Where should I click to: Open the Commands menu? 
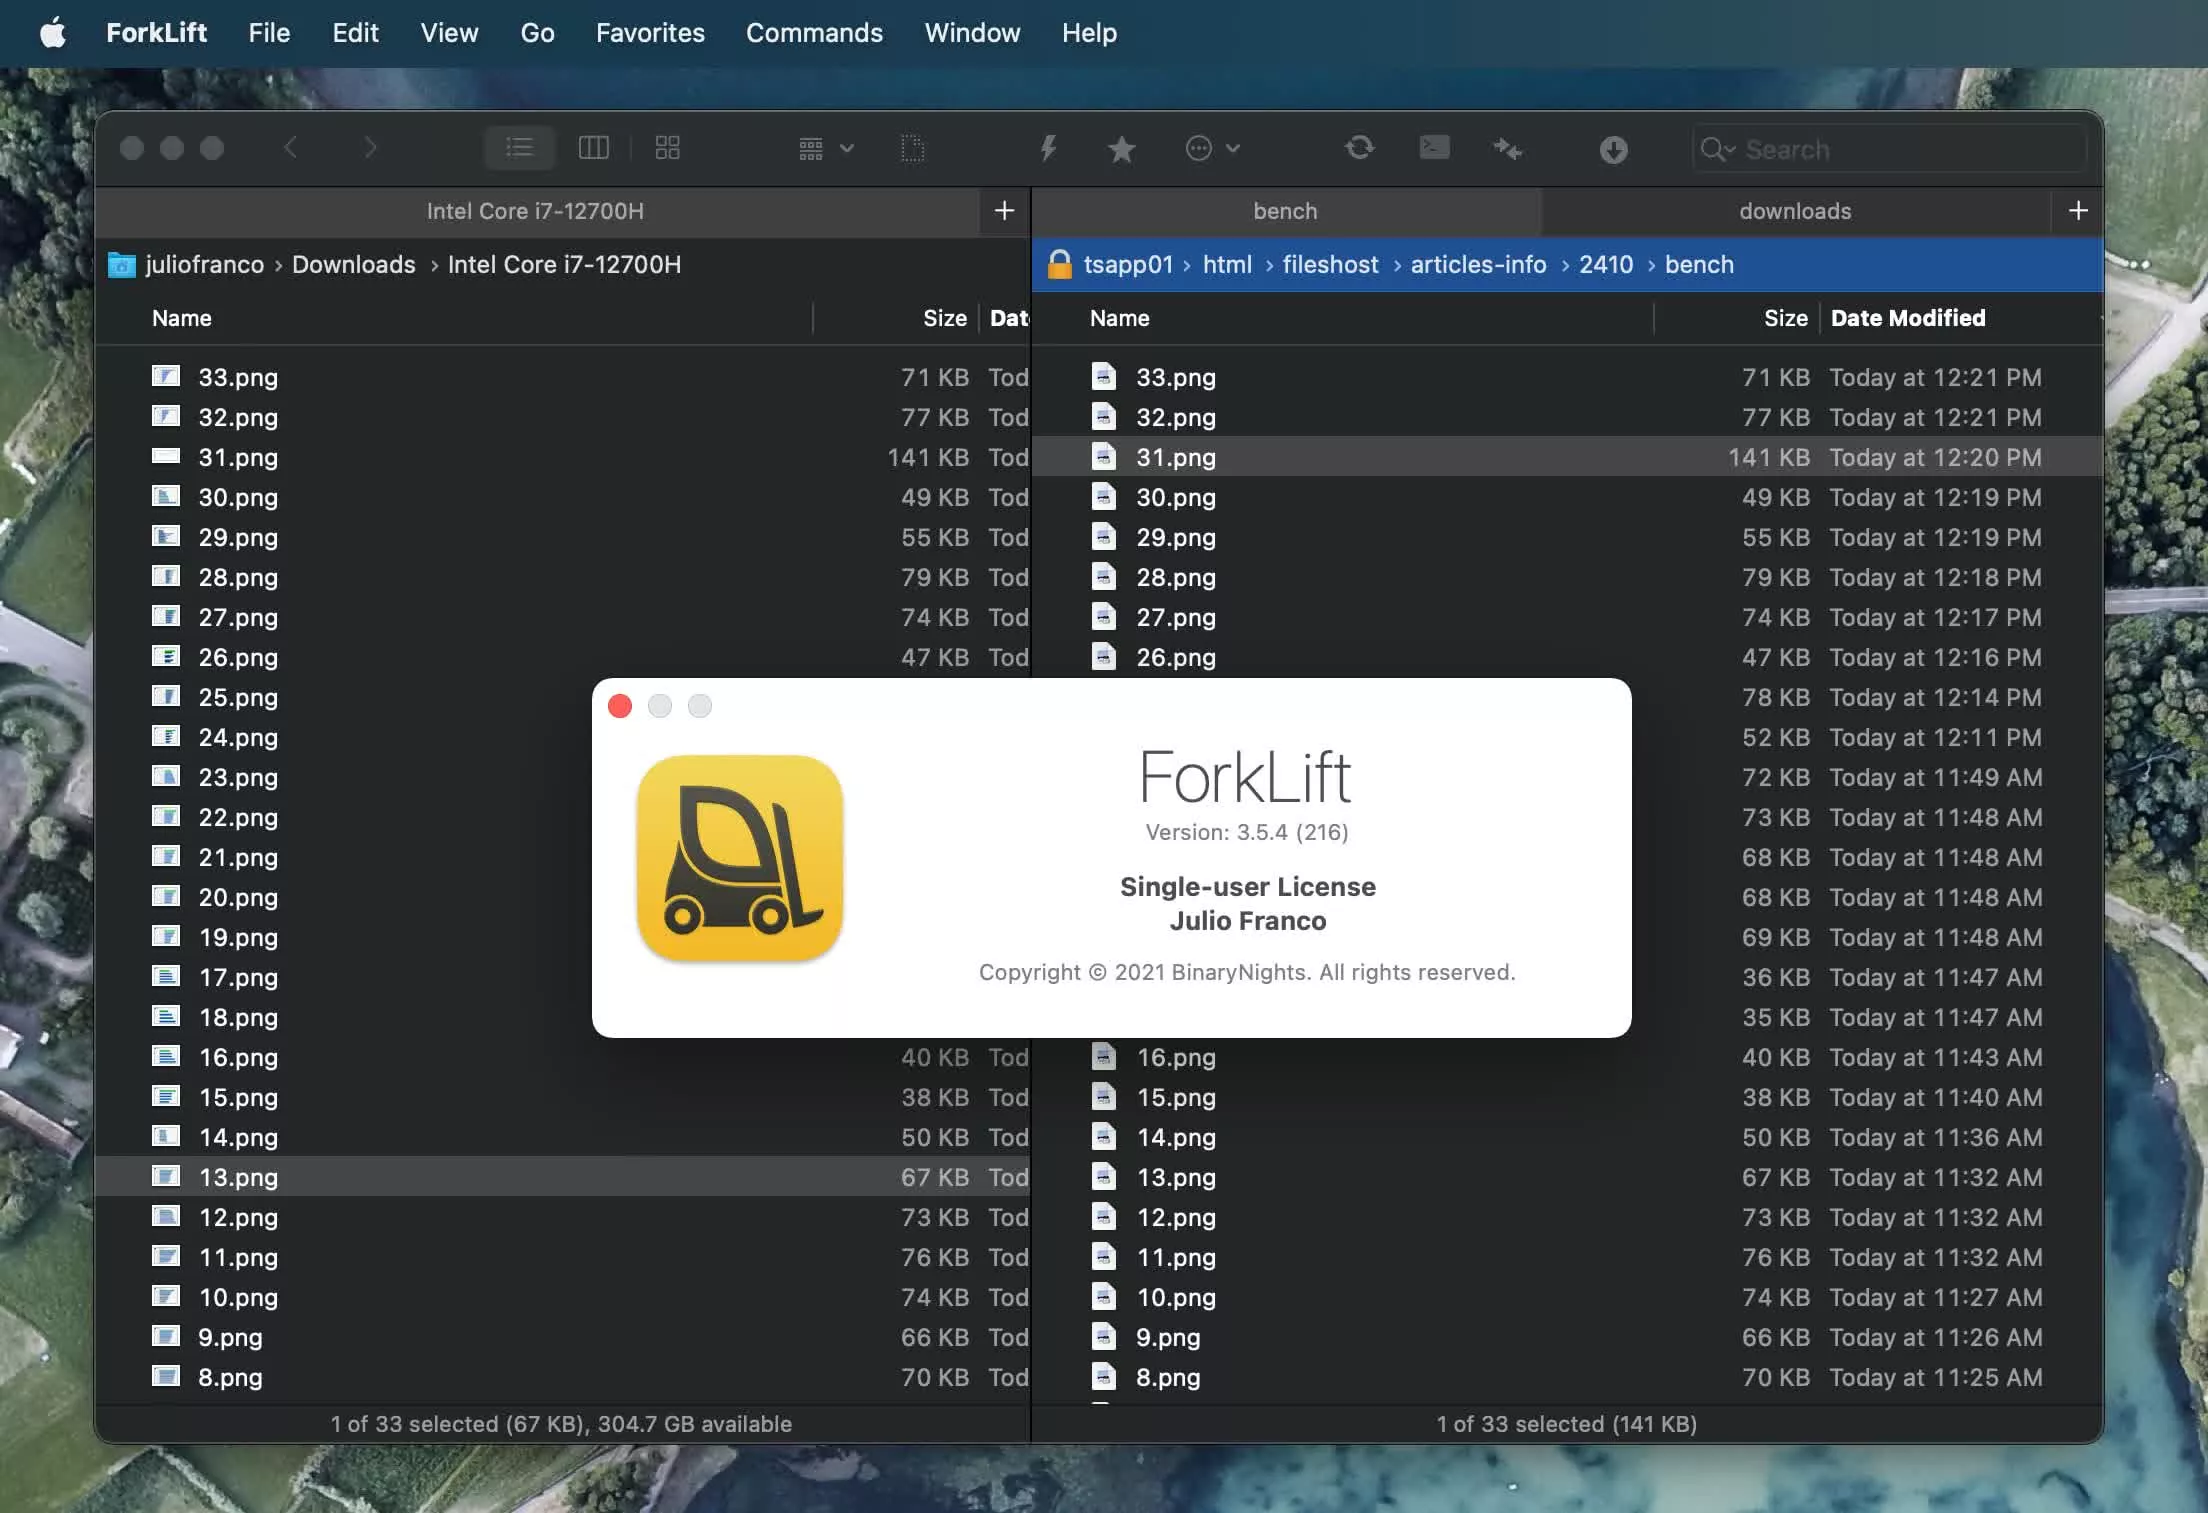(814, 33)
